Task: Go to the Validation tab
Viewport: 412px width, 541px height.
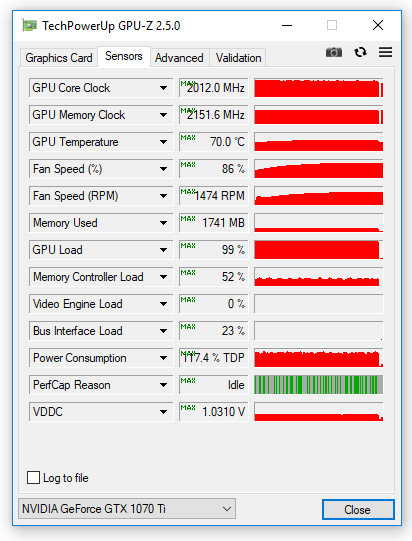Action: point(238,58)
